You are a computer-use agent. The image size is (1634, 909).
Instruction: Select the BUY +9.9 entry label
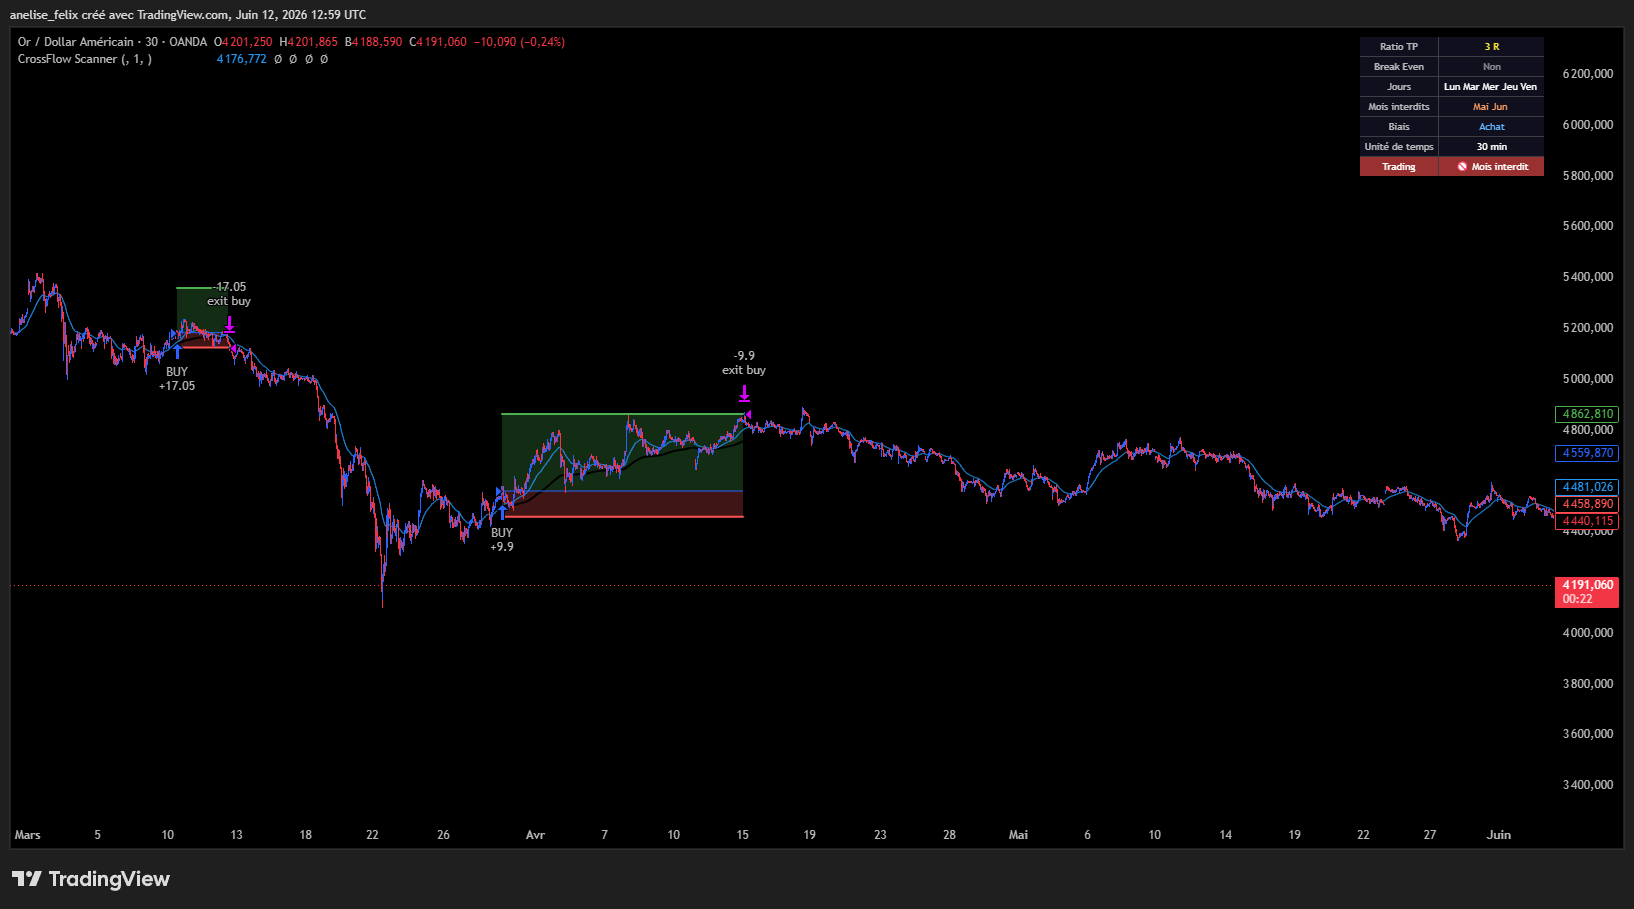502,540
